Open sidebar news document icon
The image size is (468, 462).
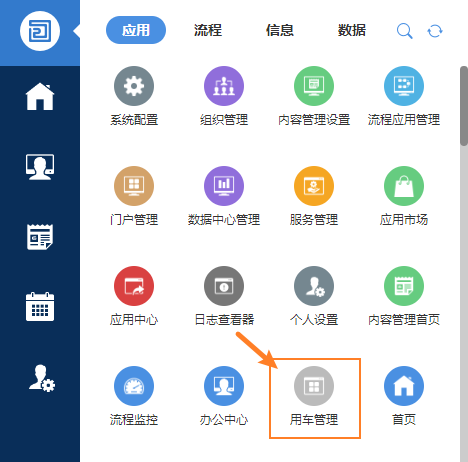tap(40, 237)
